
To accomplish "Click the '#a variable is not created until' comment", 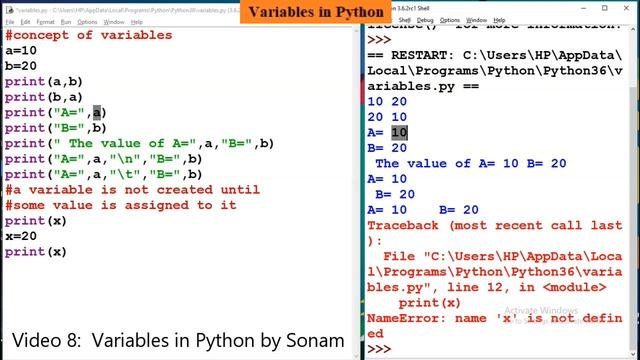I will pos(132,190).
